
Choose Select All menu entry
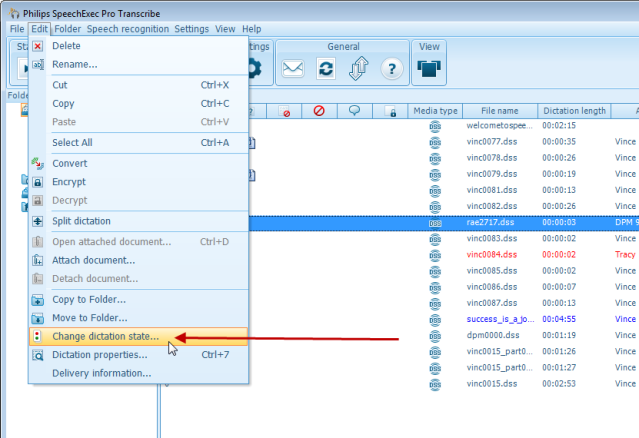(139, 143)
